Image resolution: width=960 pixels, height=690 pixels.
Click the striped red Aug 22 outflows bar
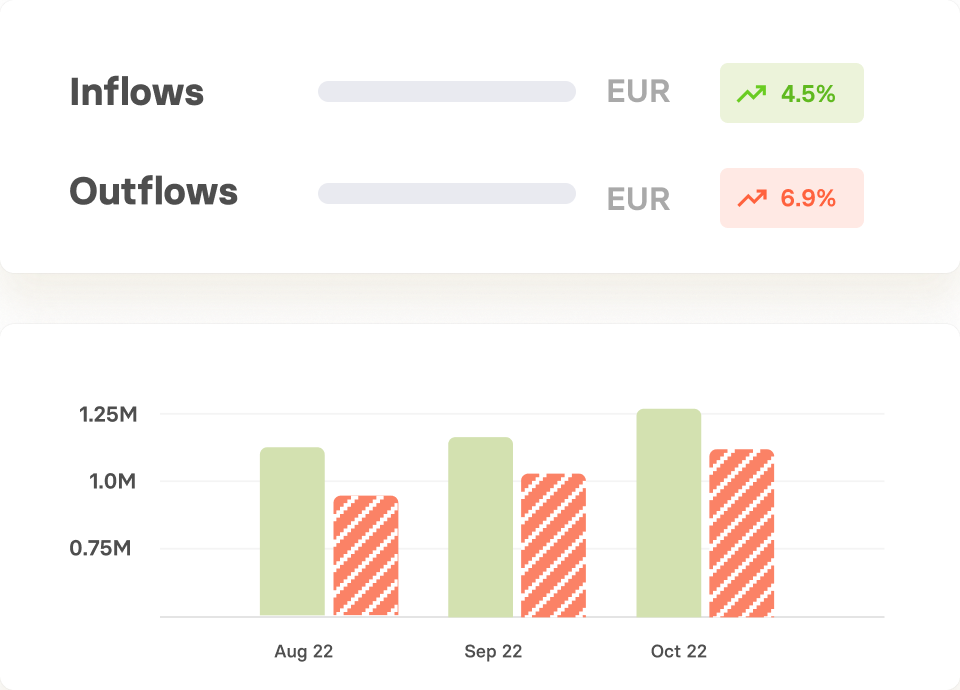[366, 555]
